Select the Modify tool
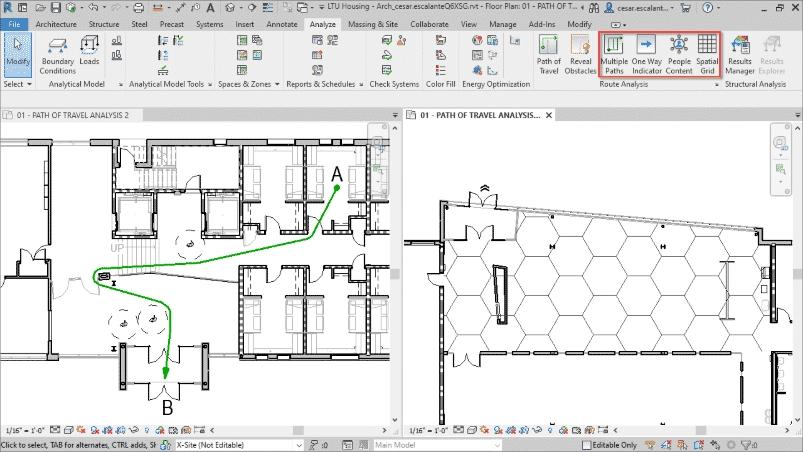Screen dimensions: 803x452 pos(17,53)
